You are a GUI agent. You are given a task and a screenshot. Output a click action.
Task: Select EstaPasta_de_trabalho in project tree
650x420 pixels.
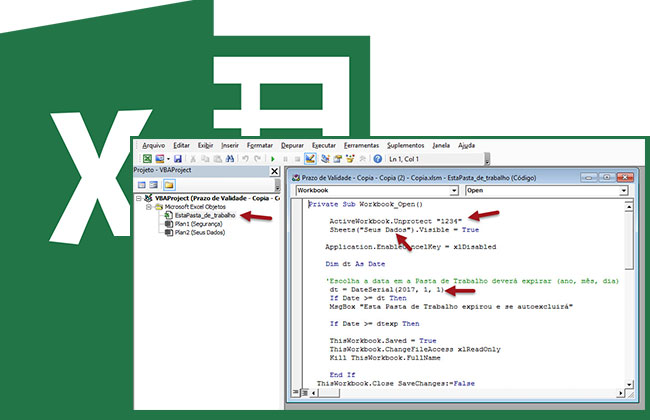click(205, 215)
